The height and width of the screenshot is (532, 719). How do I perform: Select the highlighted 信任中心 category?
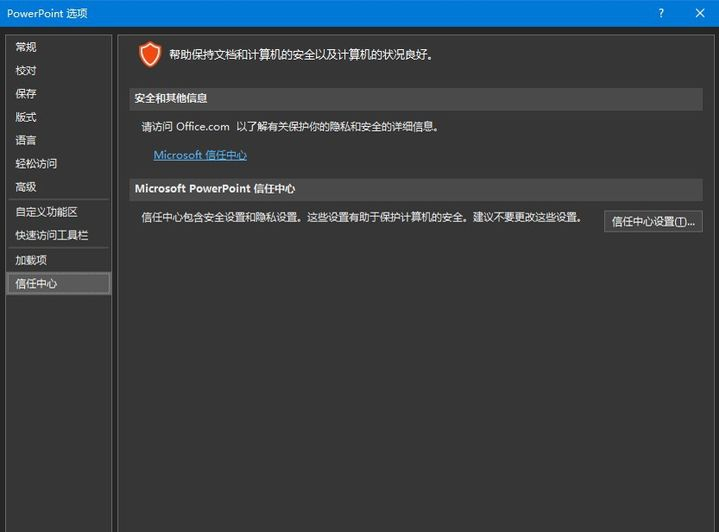coord(59,283)
